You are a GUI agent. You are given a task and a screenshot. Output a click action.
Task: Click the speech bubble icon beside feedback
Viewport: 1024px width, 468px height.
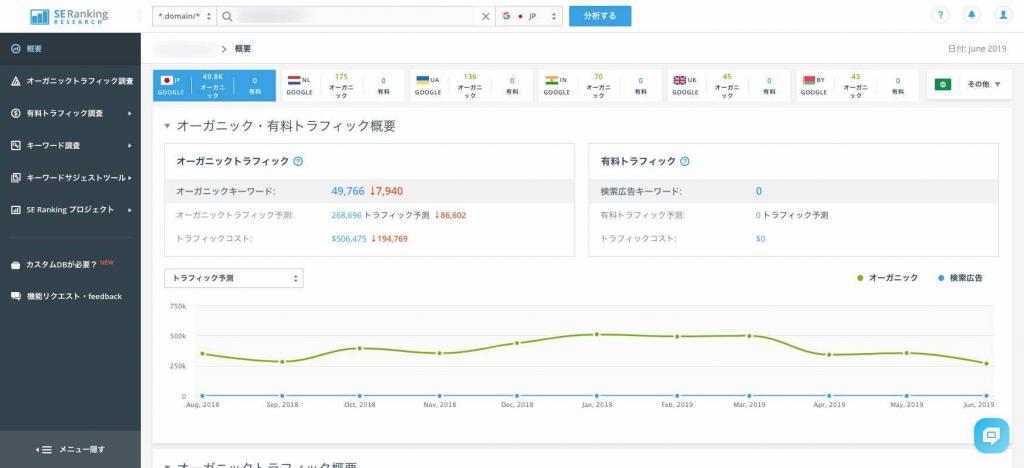coord(16,296)
